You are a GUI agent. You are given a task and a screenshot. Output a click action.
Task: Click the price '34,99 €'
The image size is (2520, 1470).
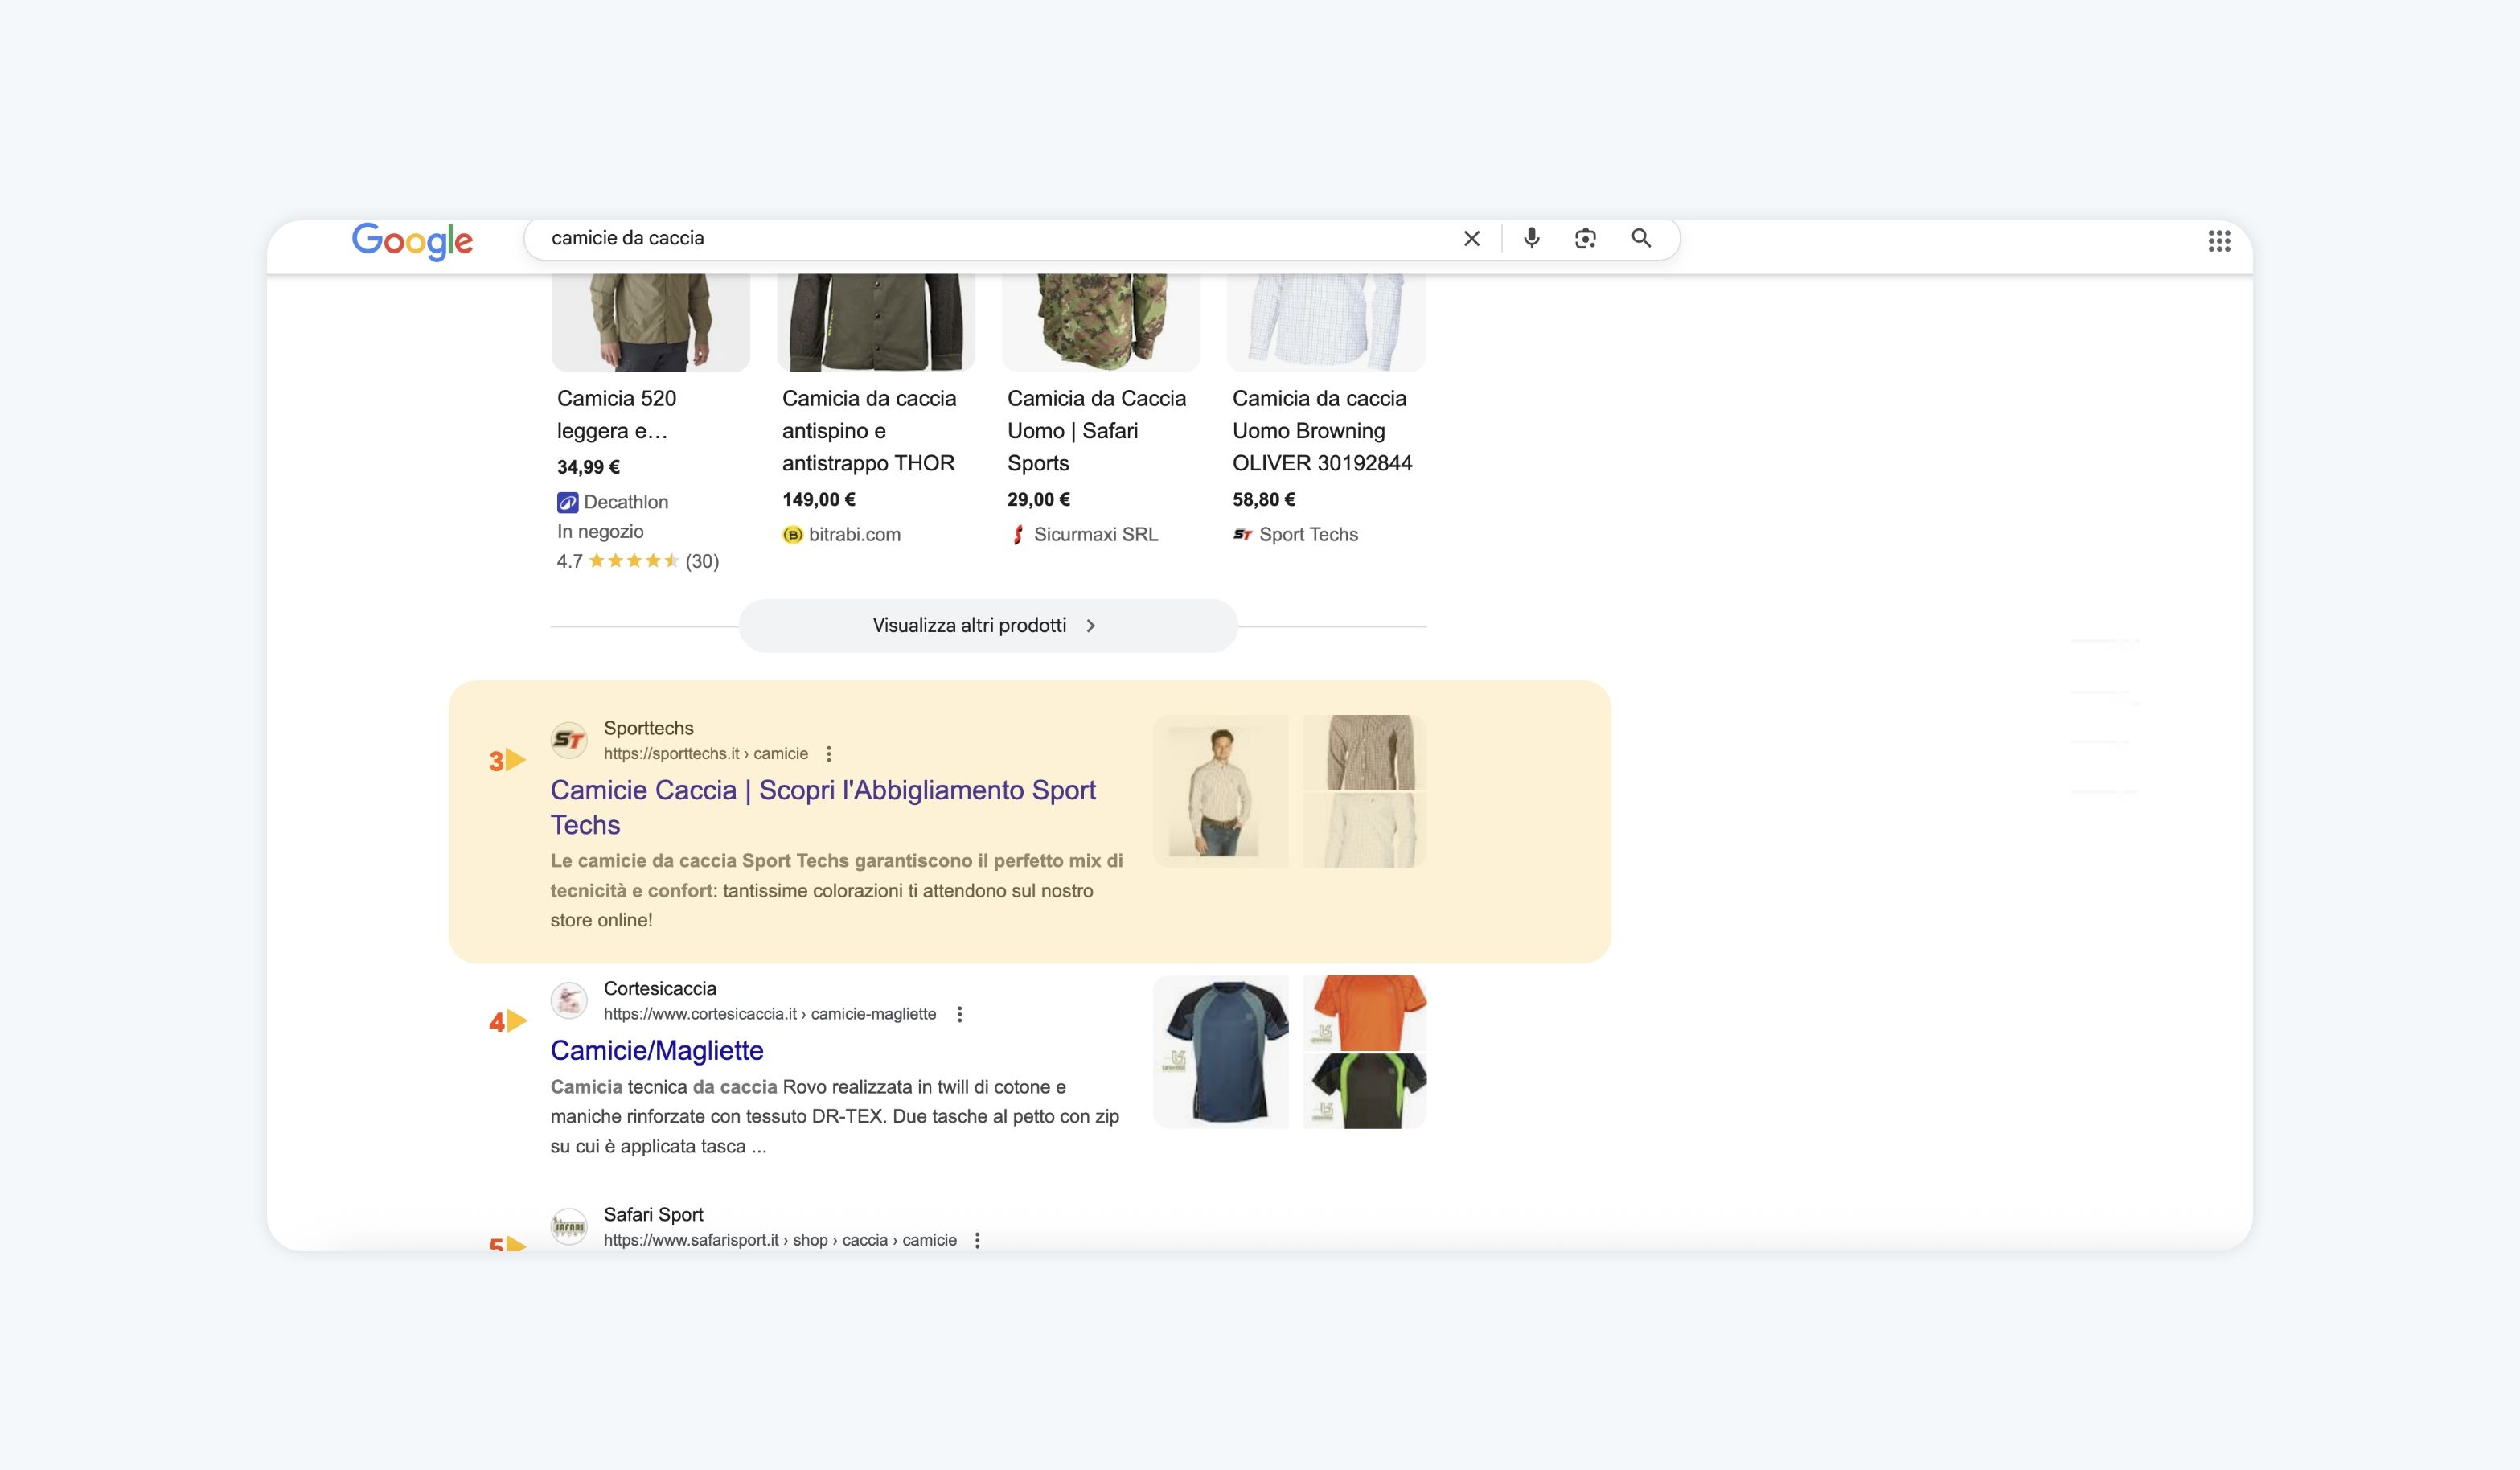tap(588, 467)
